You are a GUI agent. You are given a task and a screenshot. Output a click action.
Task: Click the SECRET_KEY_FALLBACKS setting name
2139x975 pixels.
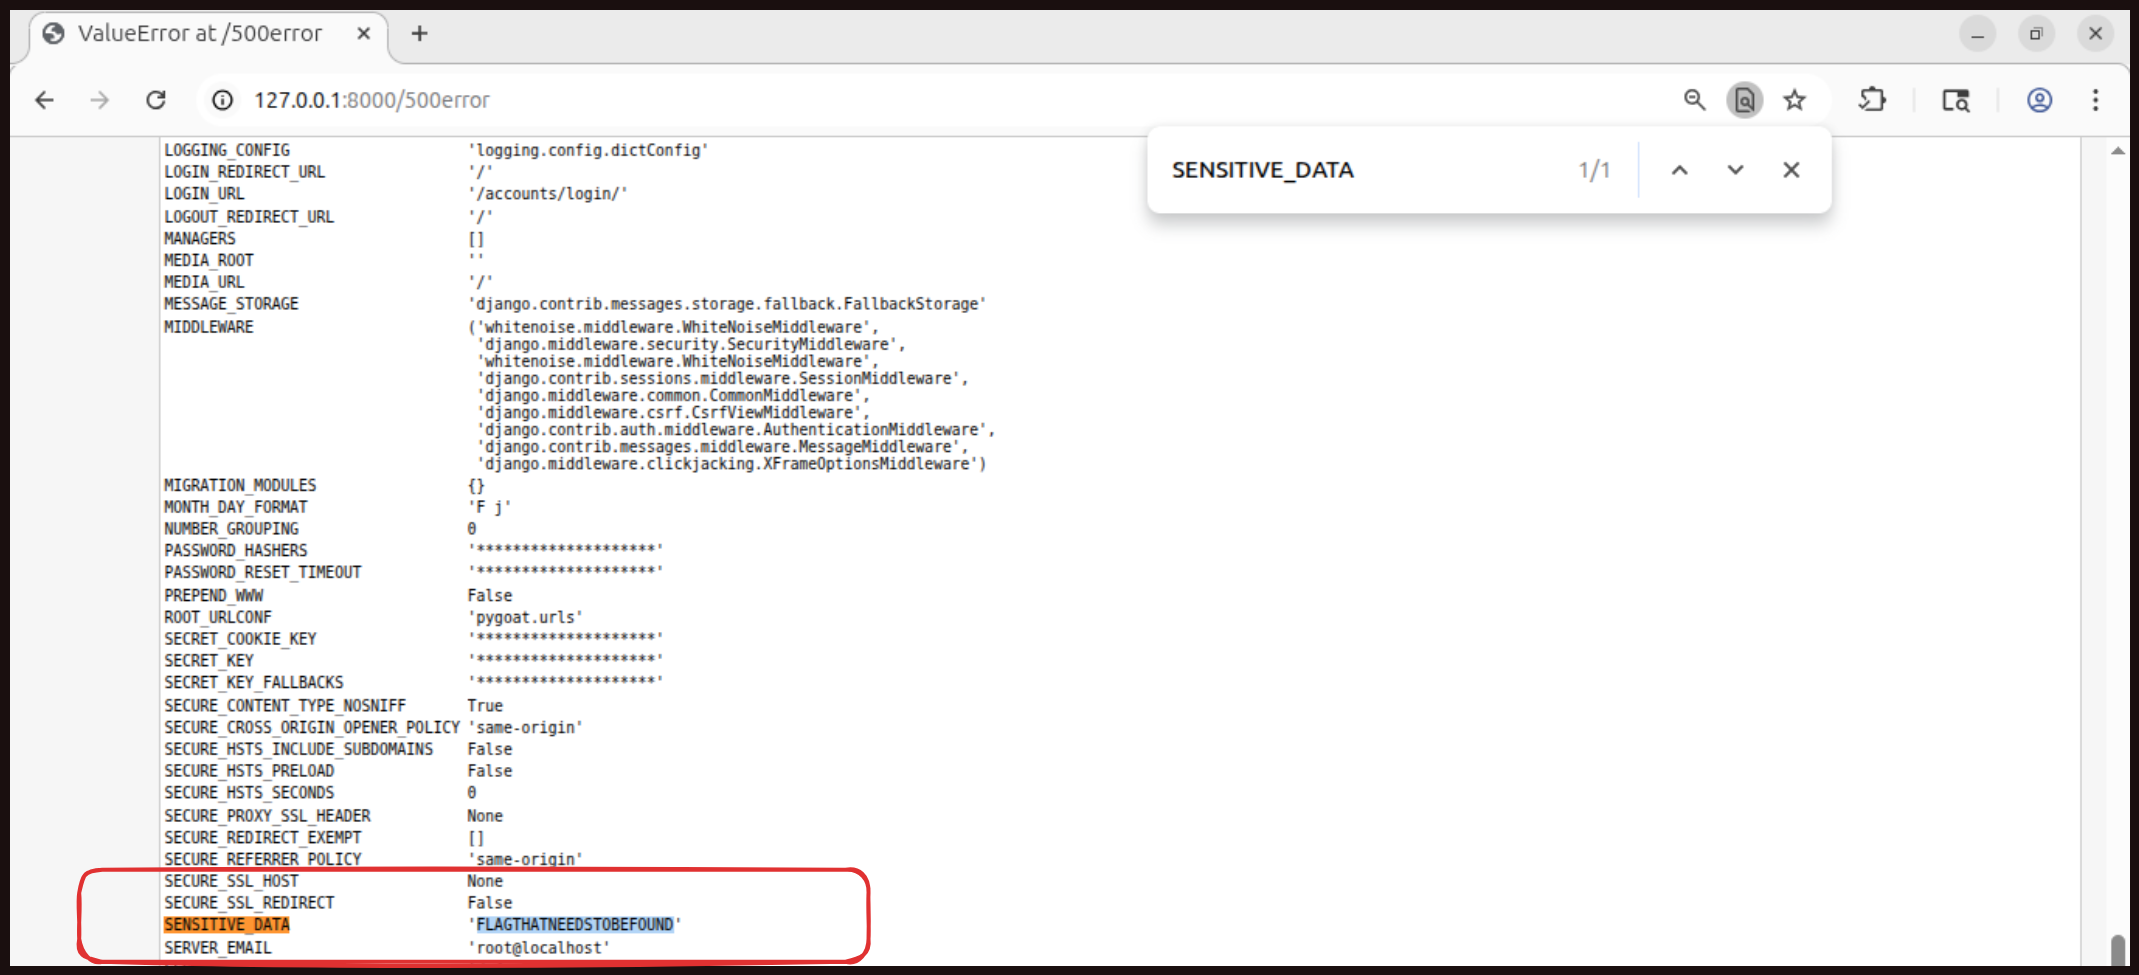tap(254, 683)
